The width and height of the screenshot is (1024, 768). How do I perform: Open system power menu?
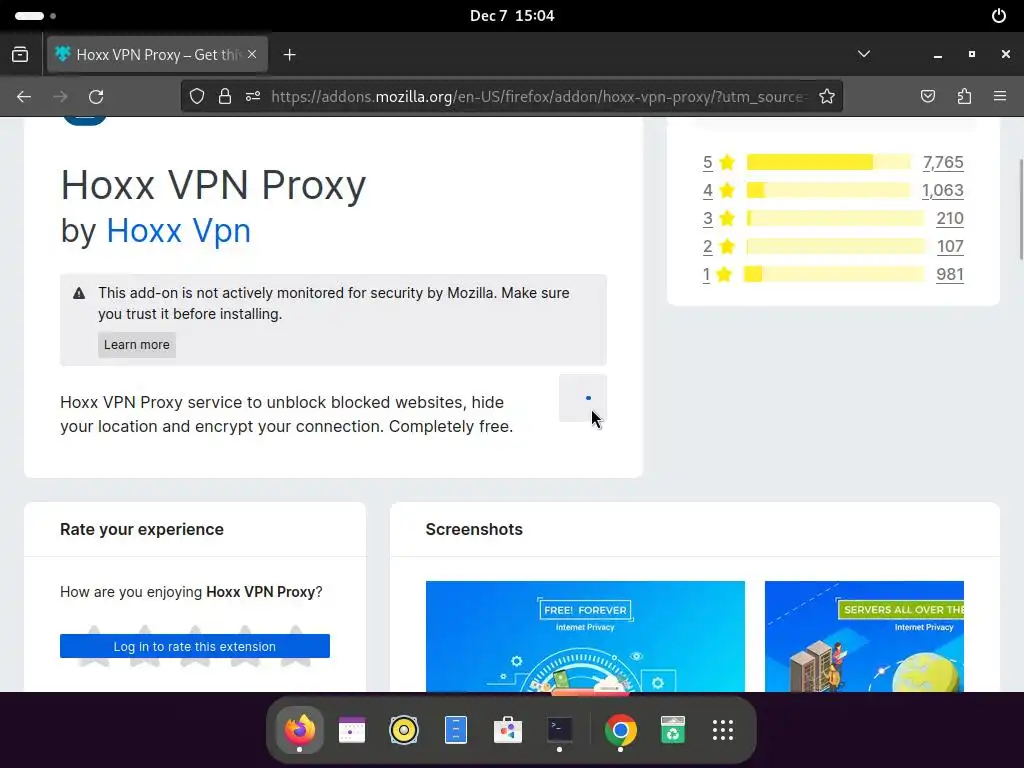point(999,16)
